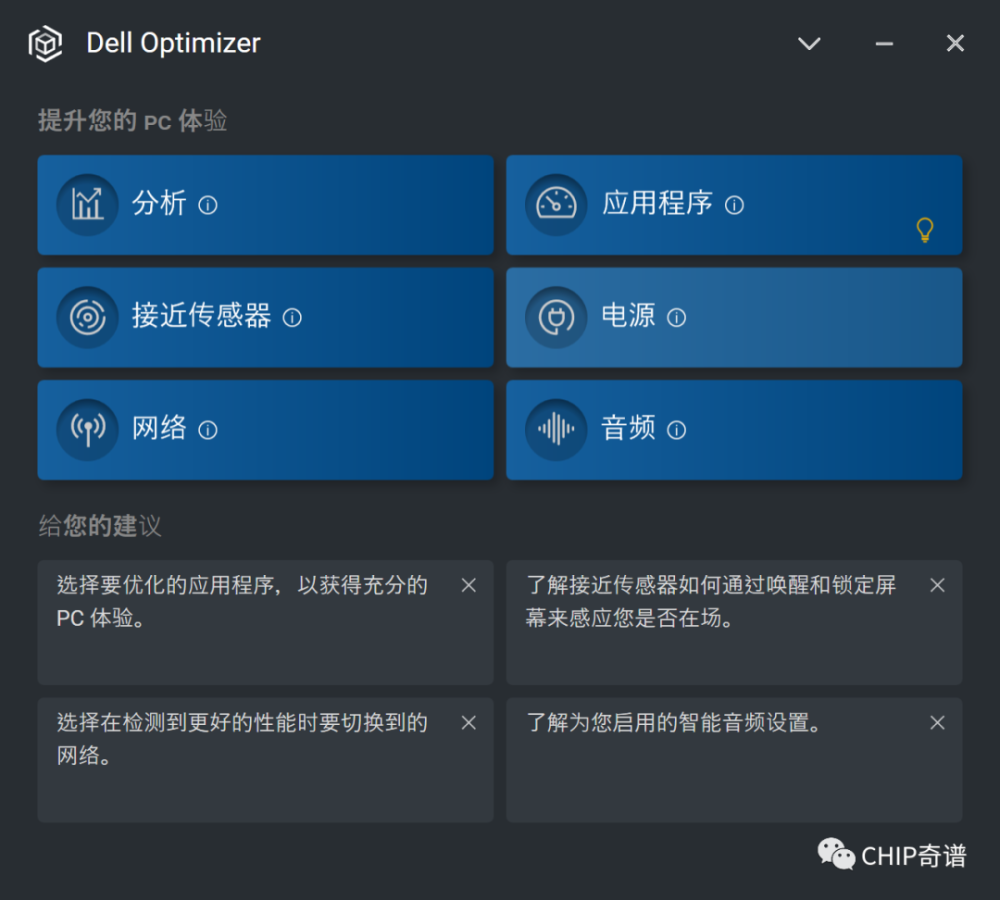Open info tooltip beside 电源
1000x900 pixels.
pyautogui.click(x=677, y=318)
